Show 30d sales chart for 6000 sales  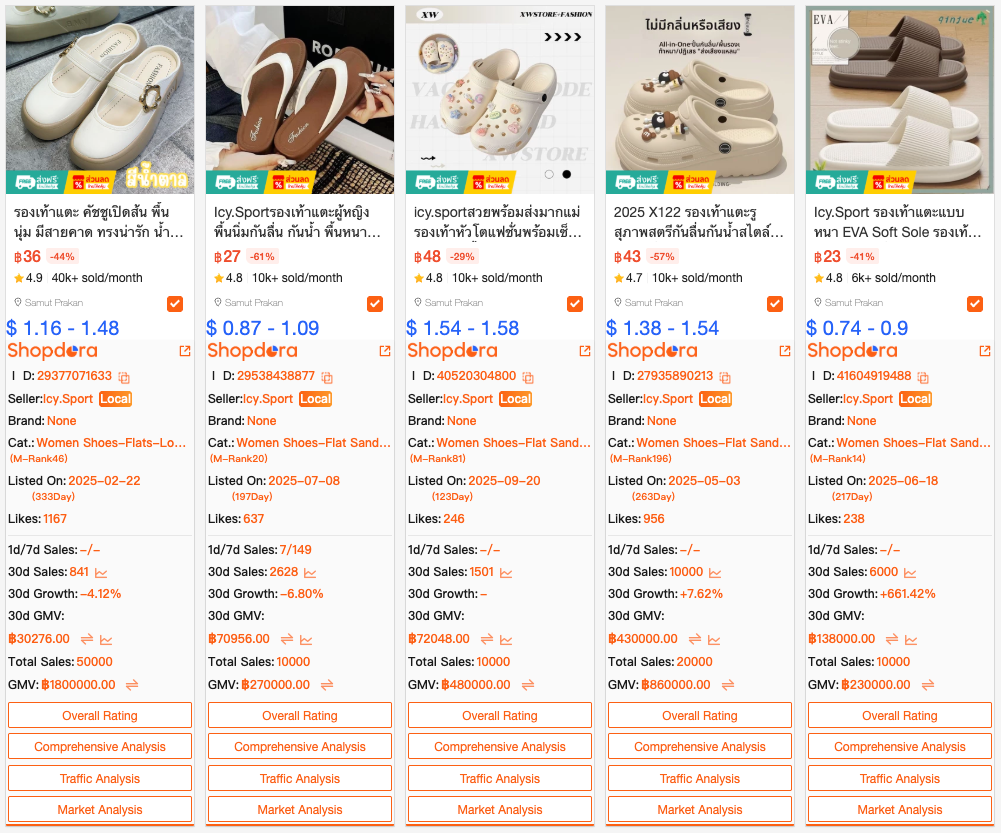[x=910, y=573]
